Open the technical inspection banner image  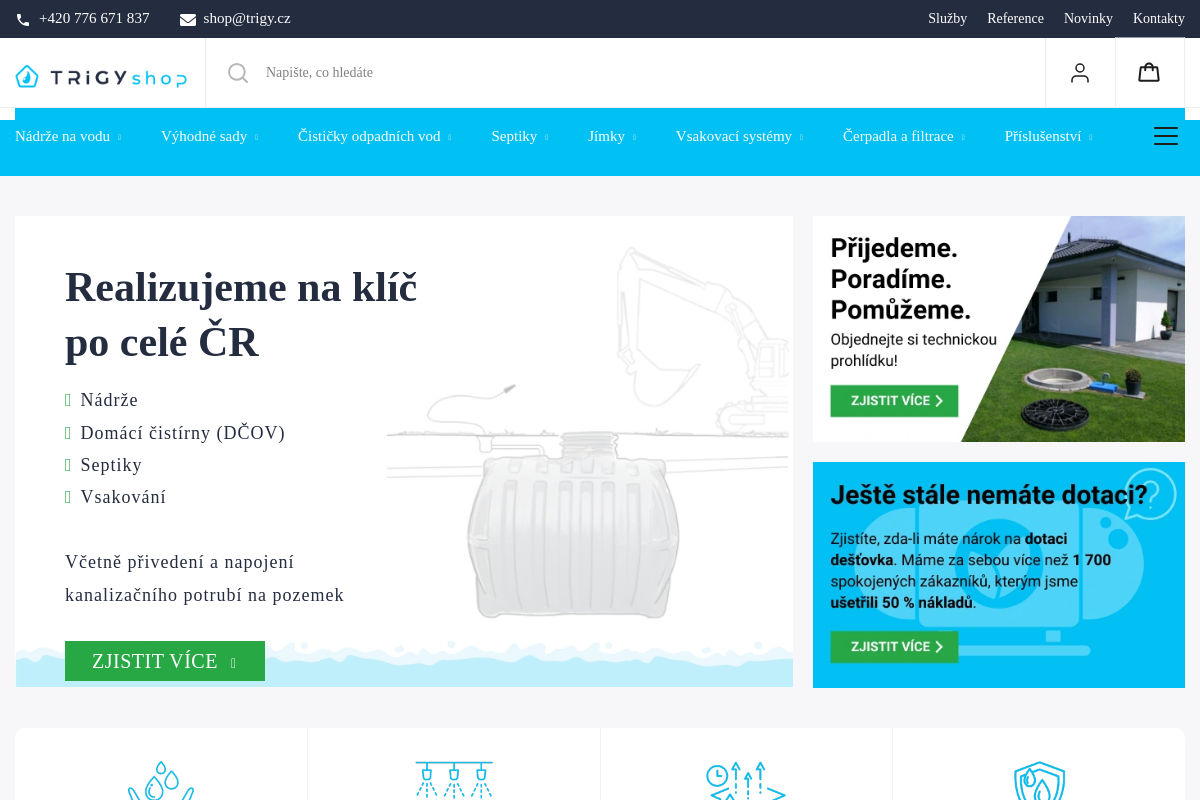click(x=999, y=329)
